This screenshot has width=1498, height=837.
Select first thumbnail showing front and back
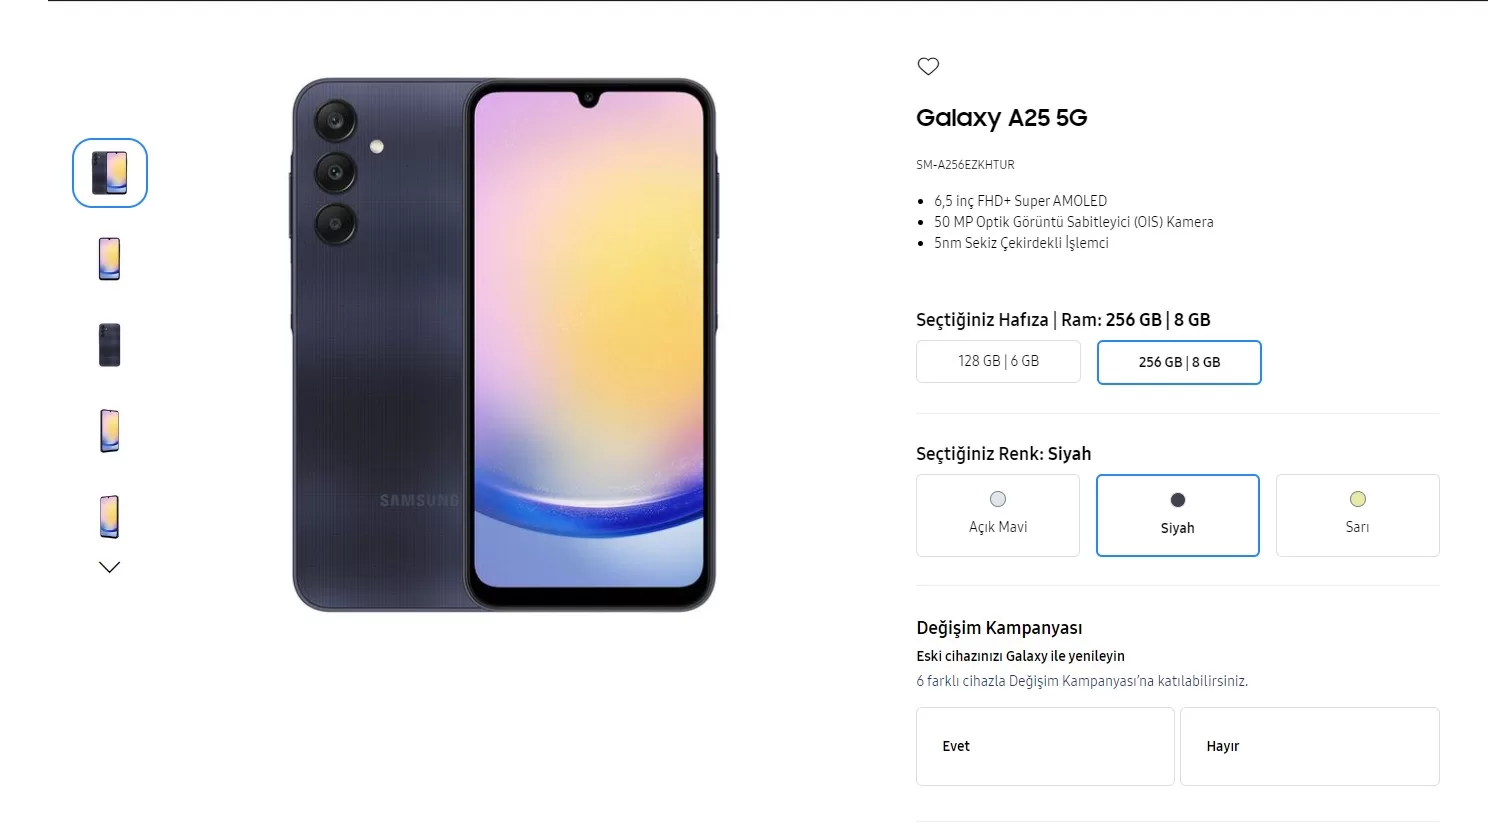coord(110,173)
